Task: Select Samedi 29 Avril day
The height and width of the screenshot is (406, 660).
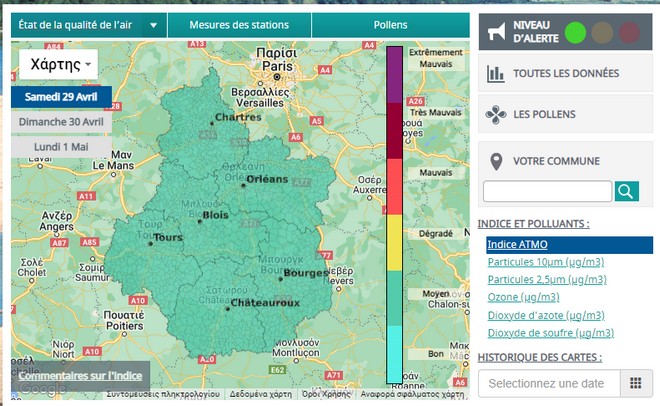Action: coord(61,97)
